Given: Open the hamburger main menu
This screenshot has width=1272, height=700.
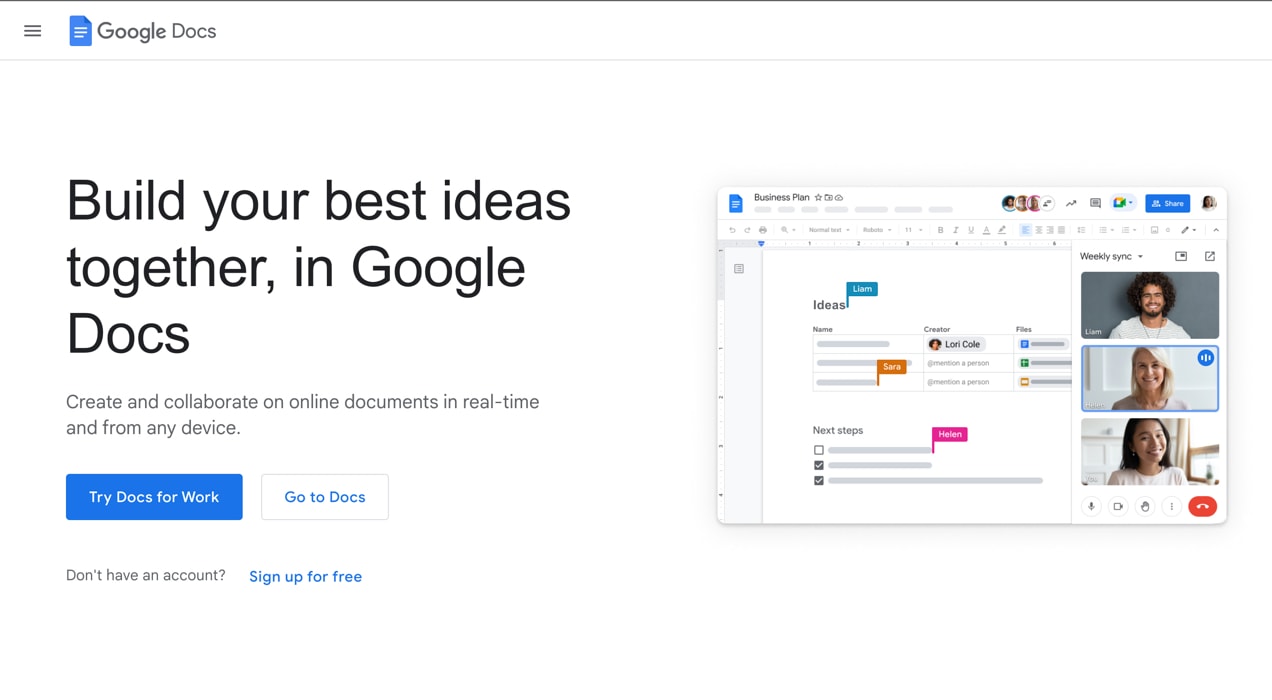Looking at the screenshot, I should point(33,31).
